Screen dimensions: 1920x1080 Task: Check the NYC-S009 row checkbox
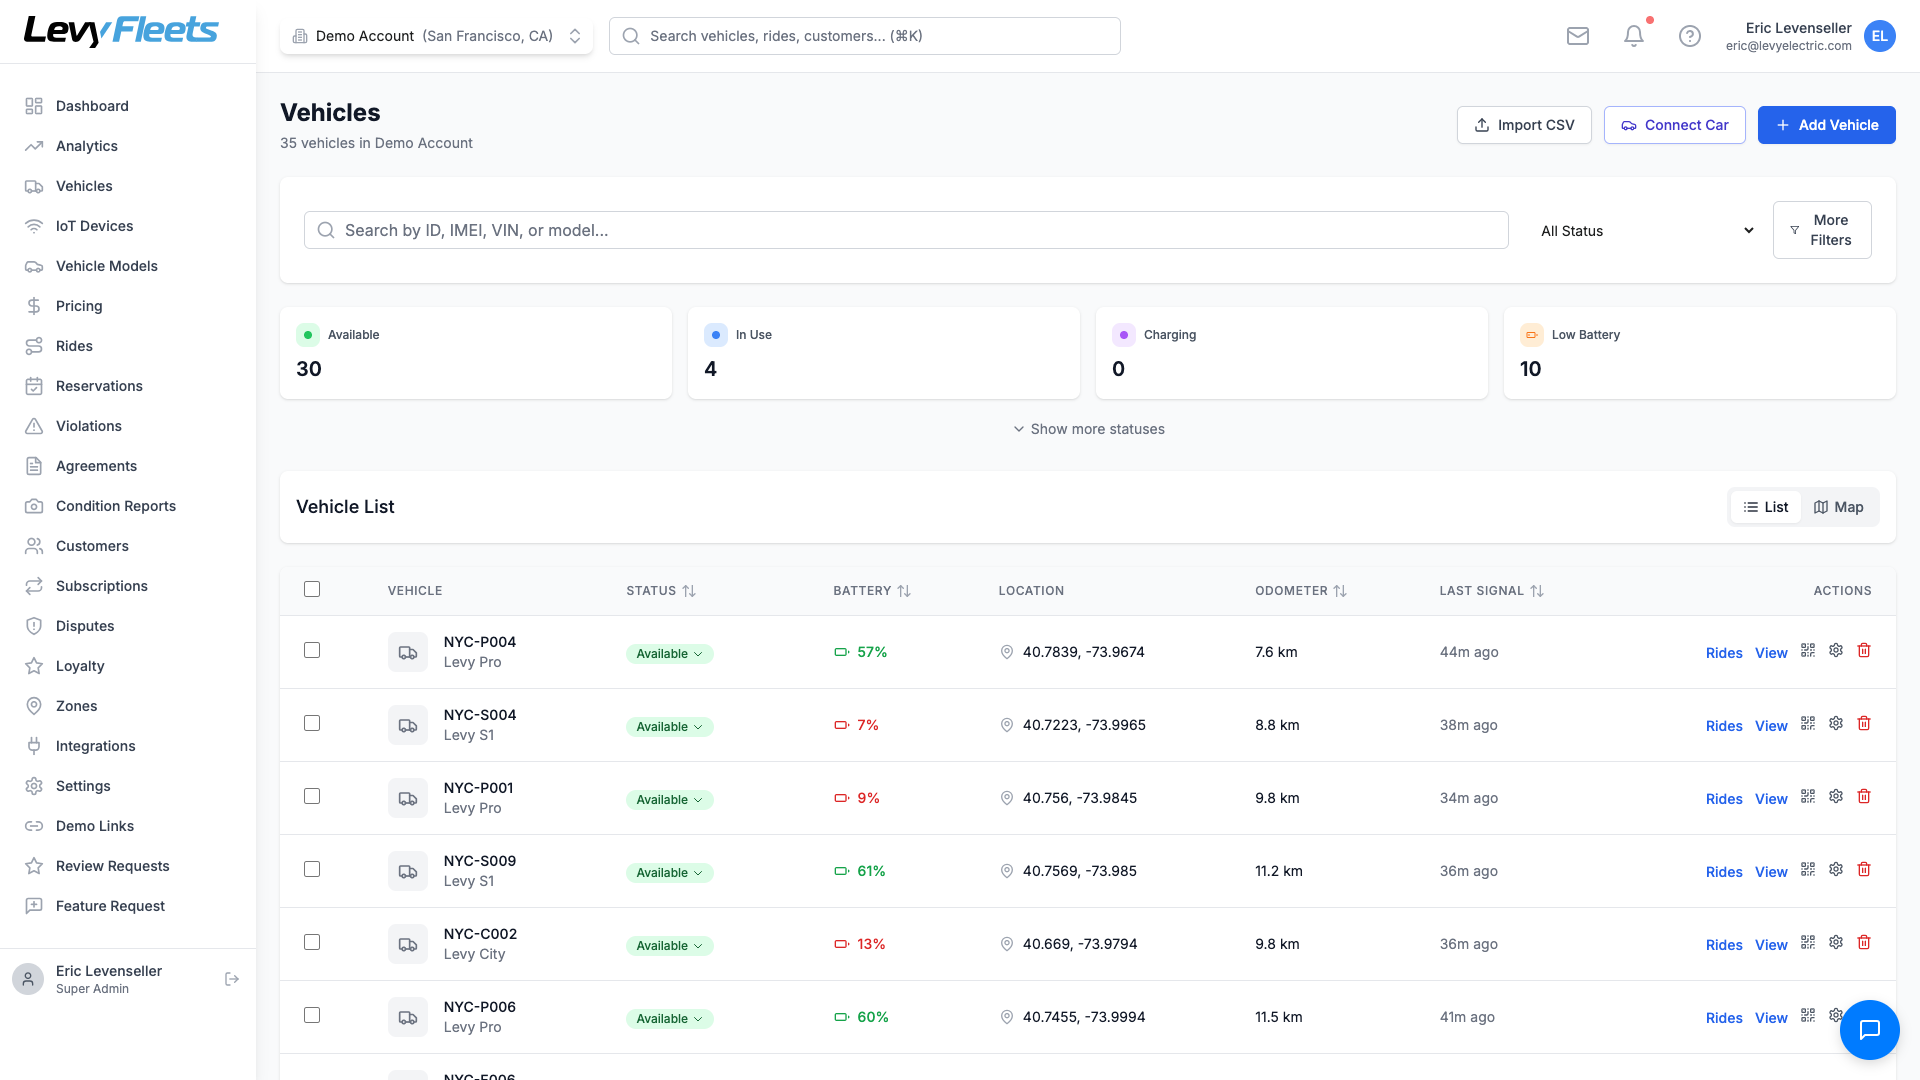coord(312,869)
